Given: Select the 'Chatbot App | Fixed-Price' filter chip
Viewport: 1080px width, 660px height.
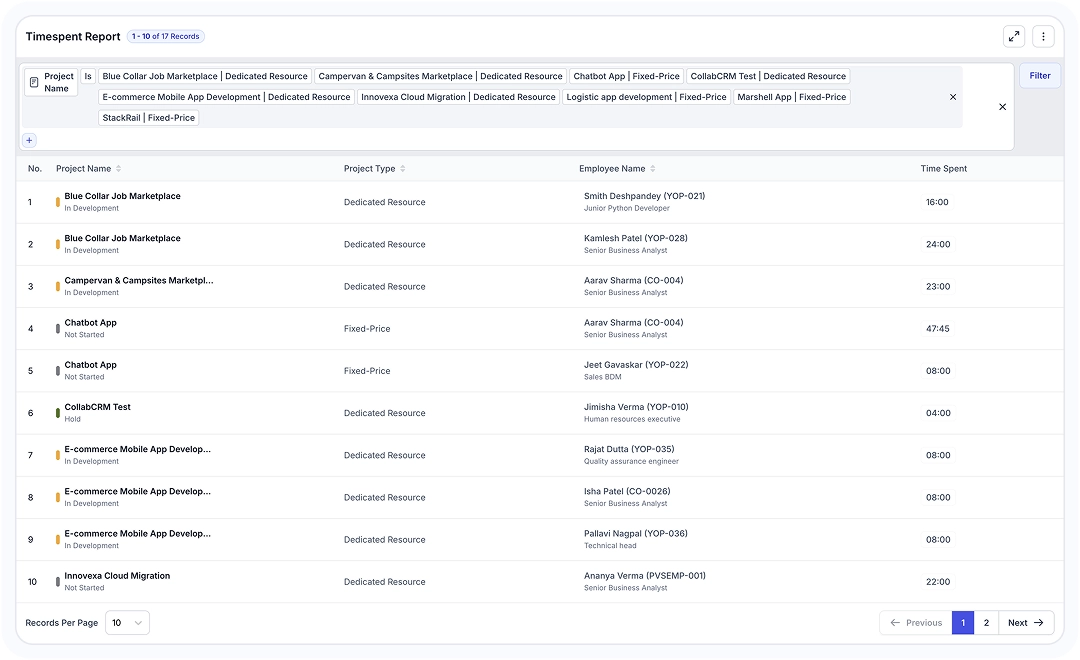Looking at the screenshot, I should click(627, 75).
